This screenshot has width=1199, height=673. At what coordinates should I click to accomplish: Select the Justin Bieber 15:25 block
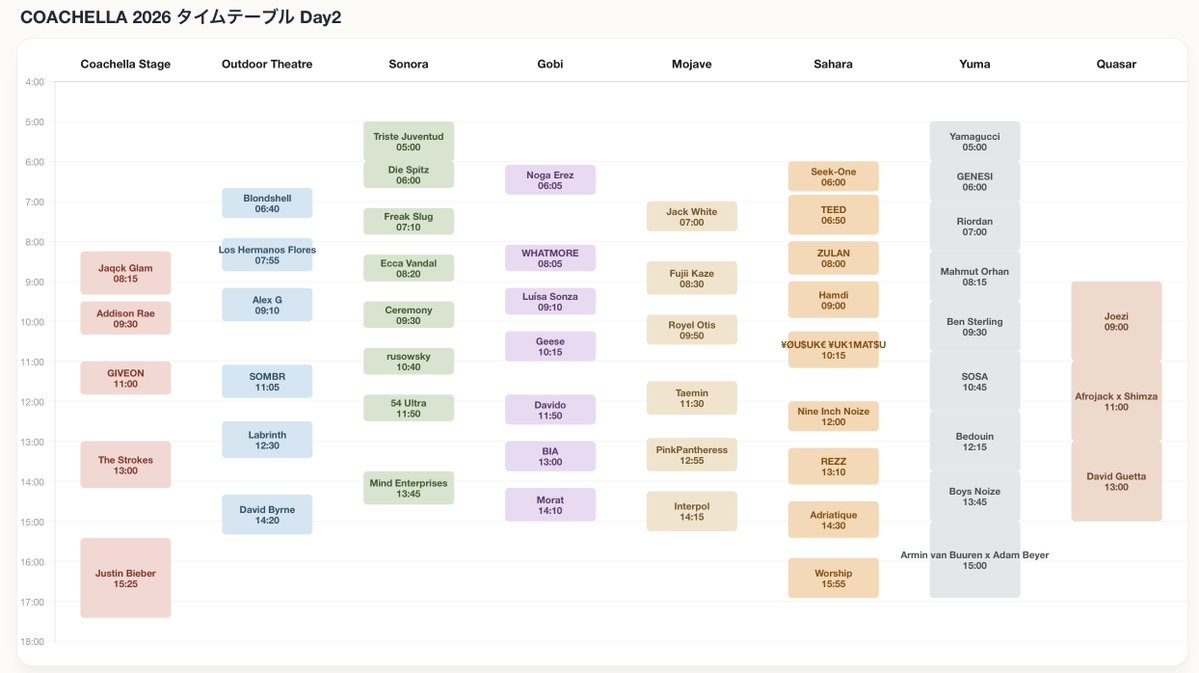(x=125, y=577)
